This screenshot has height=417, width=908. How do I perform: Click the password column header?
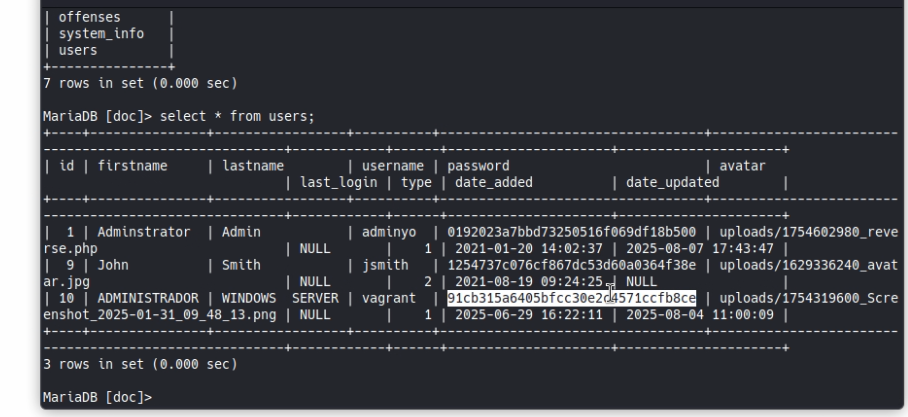click(x=478, y=166)
